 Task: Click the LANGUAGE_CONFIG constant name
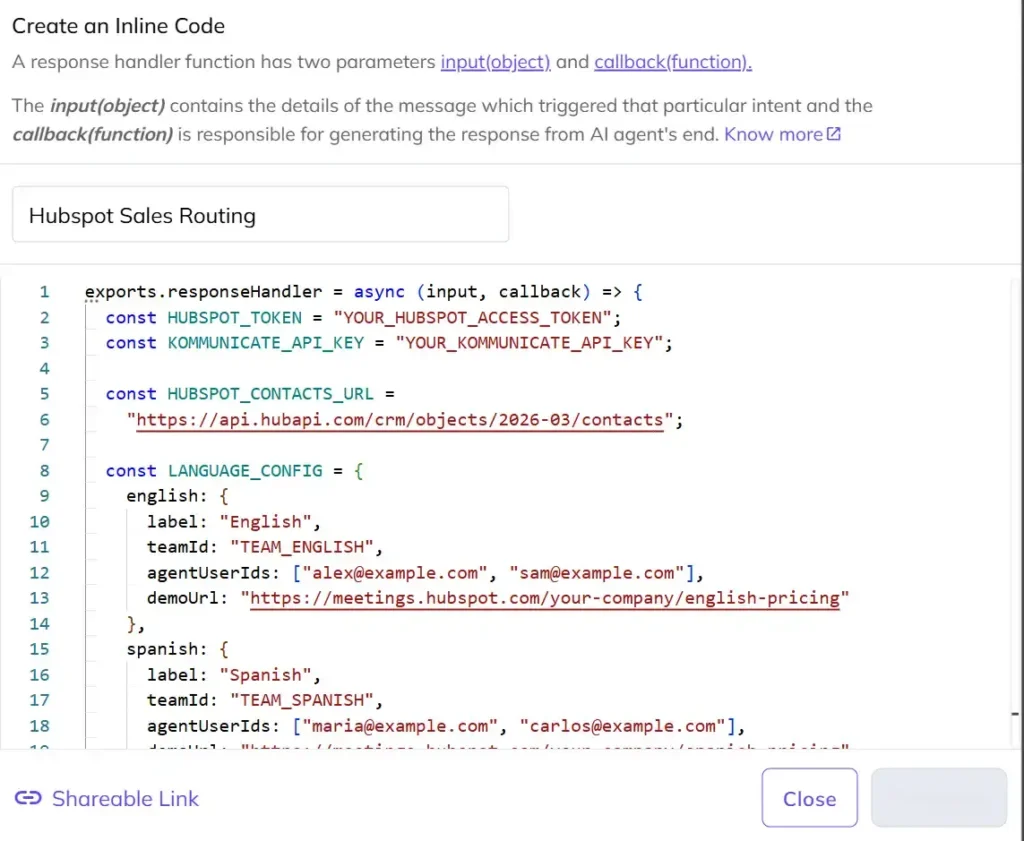(245, 471)
